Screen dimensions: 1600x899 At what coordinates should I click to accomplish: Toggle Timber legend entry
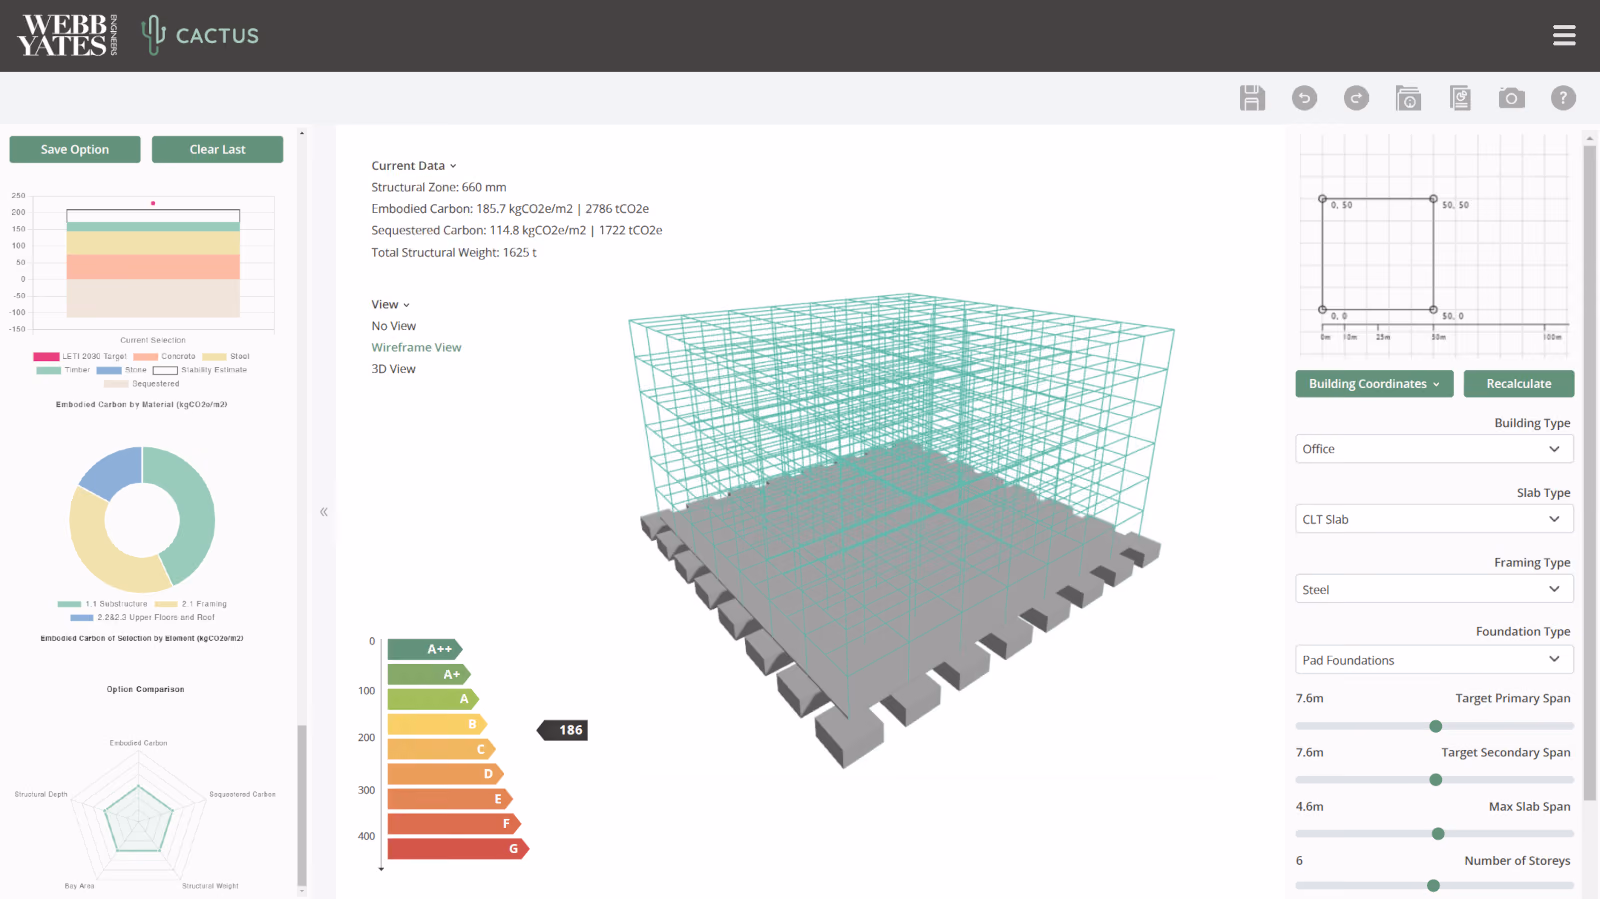click(63, 370)
